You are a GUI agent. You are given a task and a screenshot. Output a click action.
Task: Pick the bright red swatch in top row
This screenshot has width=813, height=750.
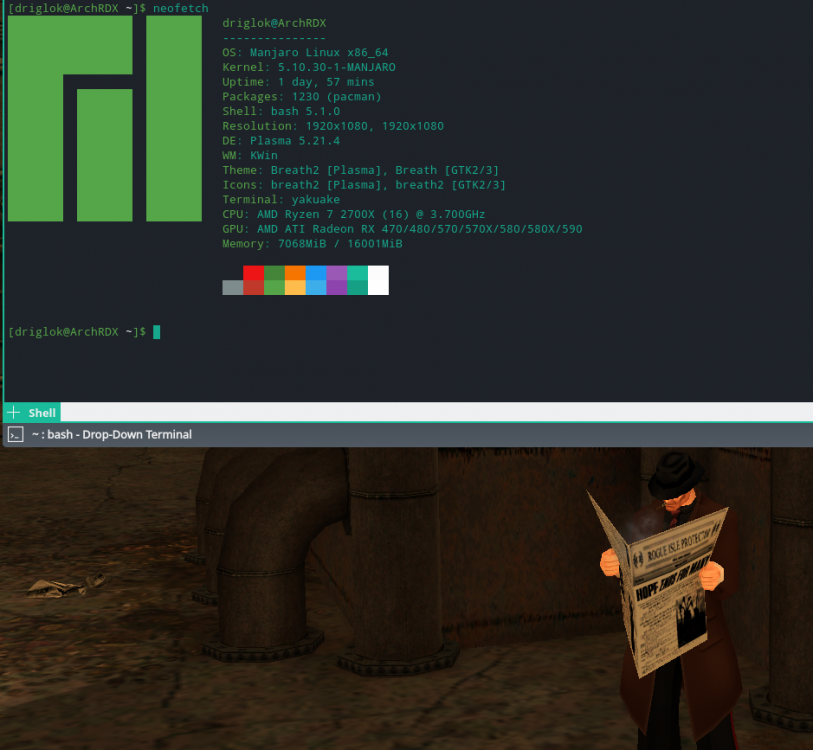(254, 272)
